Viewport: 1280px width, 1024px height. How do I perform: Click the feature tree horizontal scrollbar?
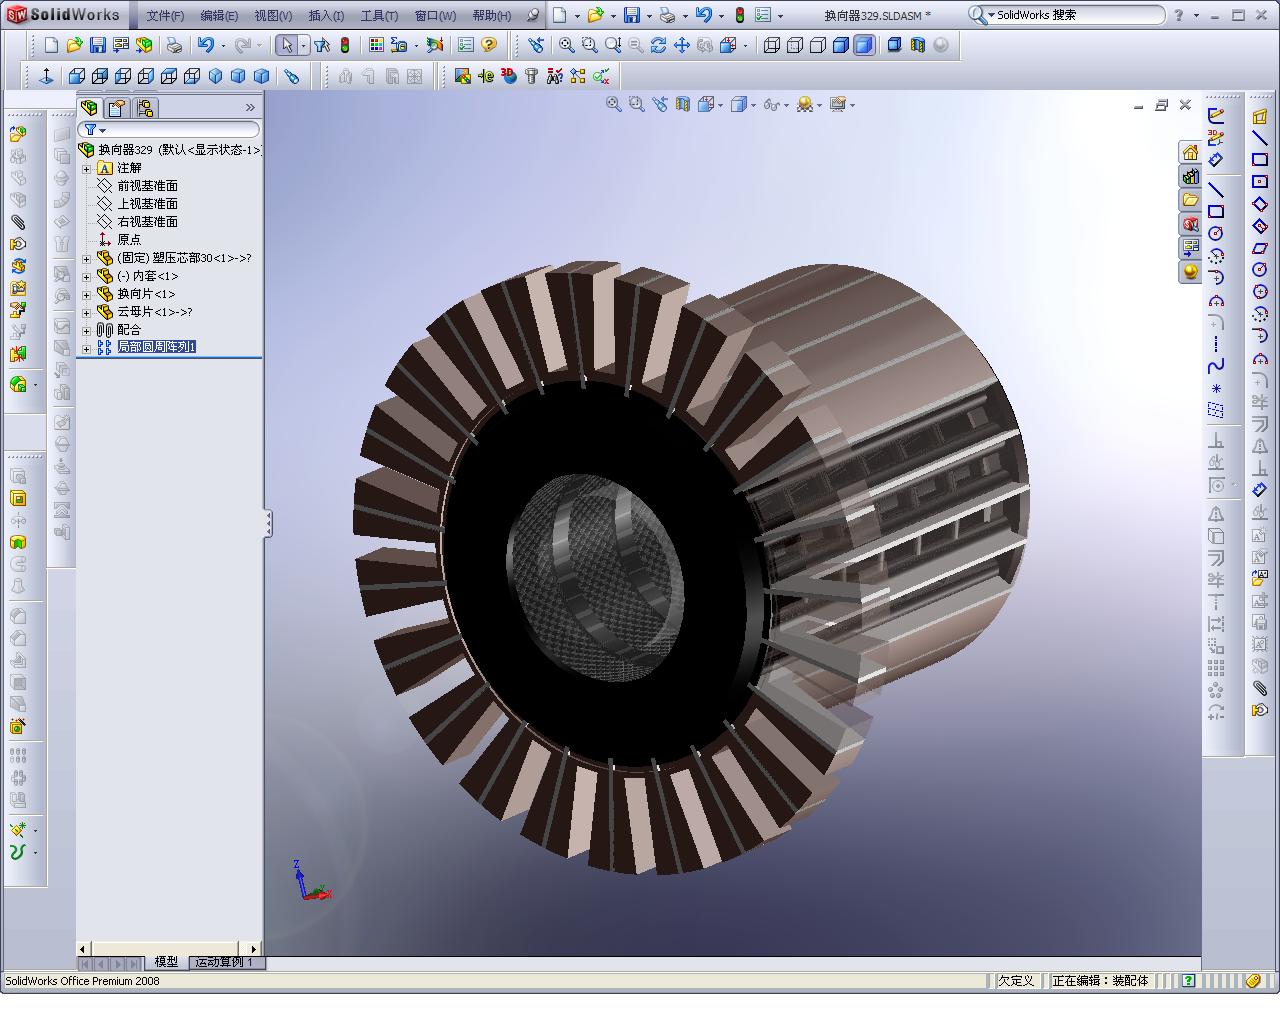tap(170, 948)
